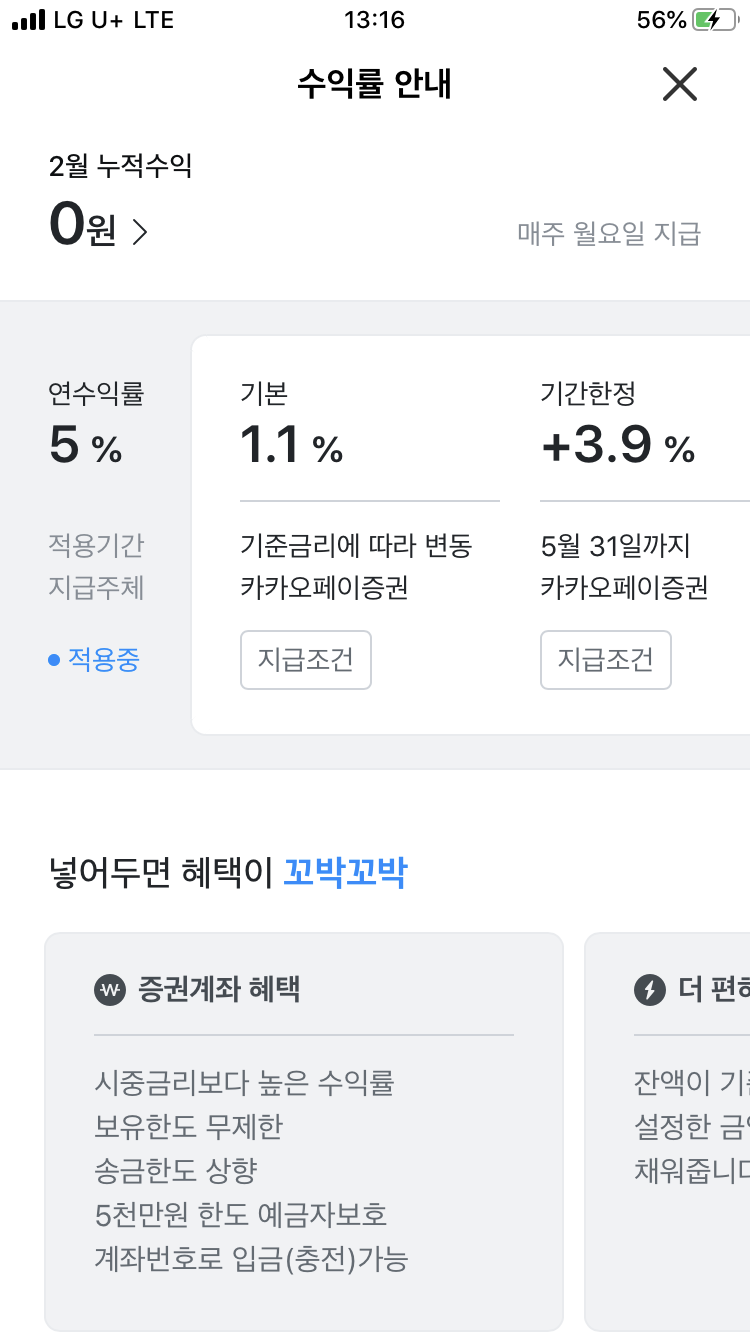Open the chevron next to 0원

click(140, 233)
